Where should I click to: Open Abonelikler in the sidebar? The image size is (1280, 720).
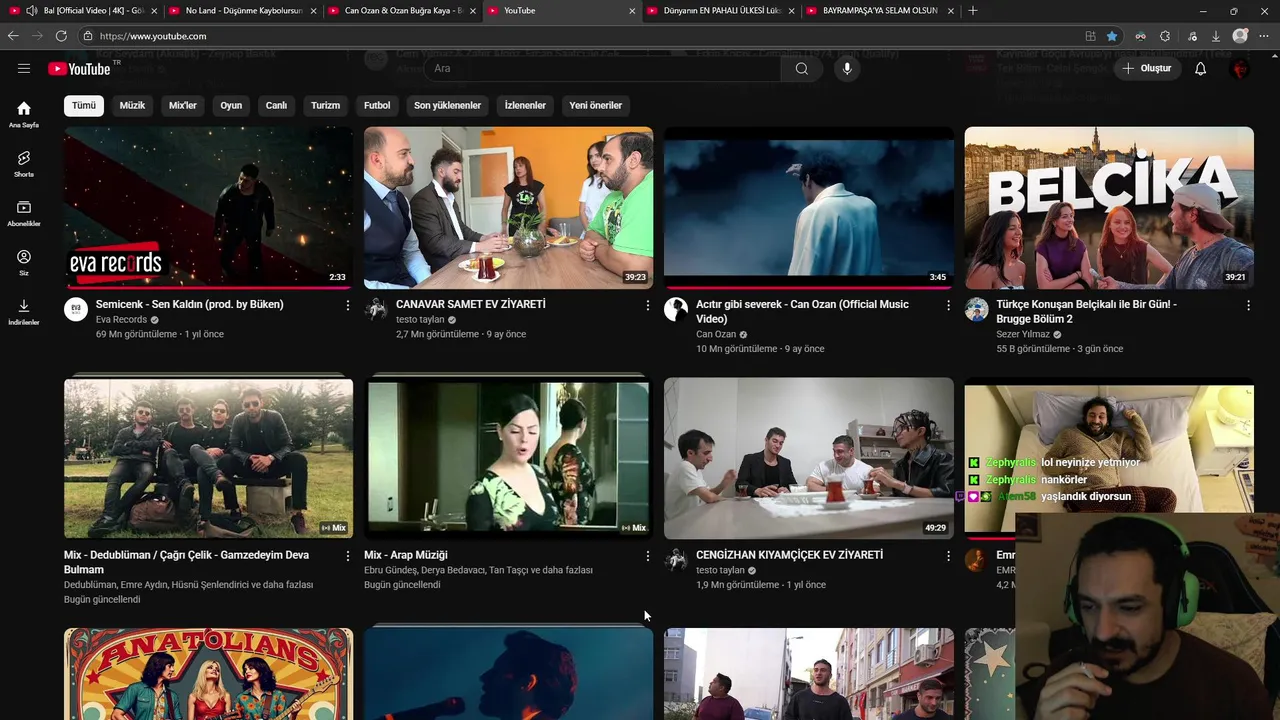(x=24, y=213)
